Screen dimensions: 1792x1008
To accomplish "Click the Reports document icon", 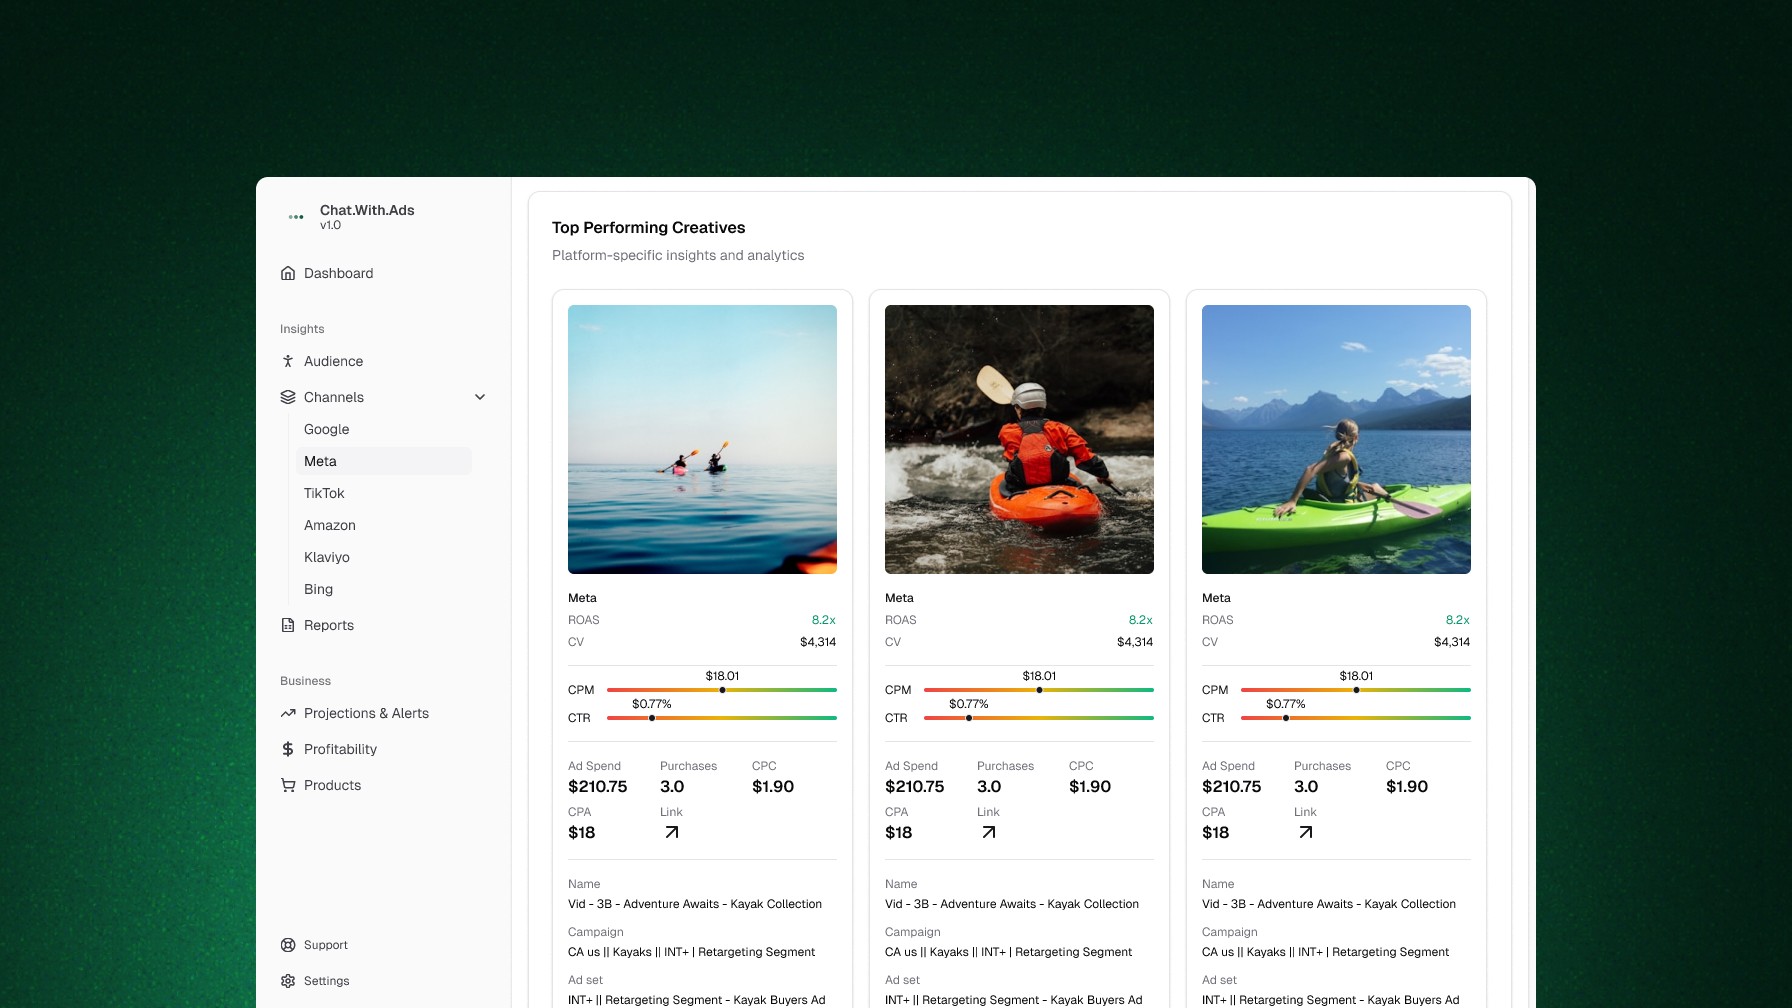I will point(288,625).
